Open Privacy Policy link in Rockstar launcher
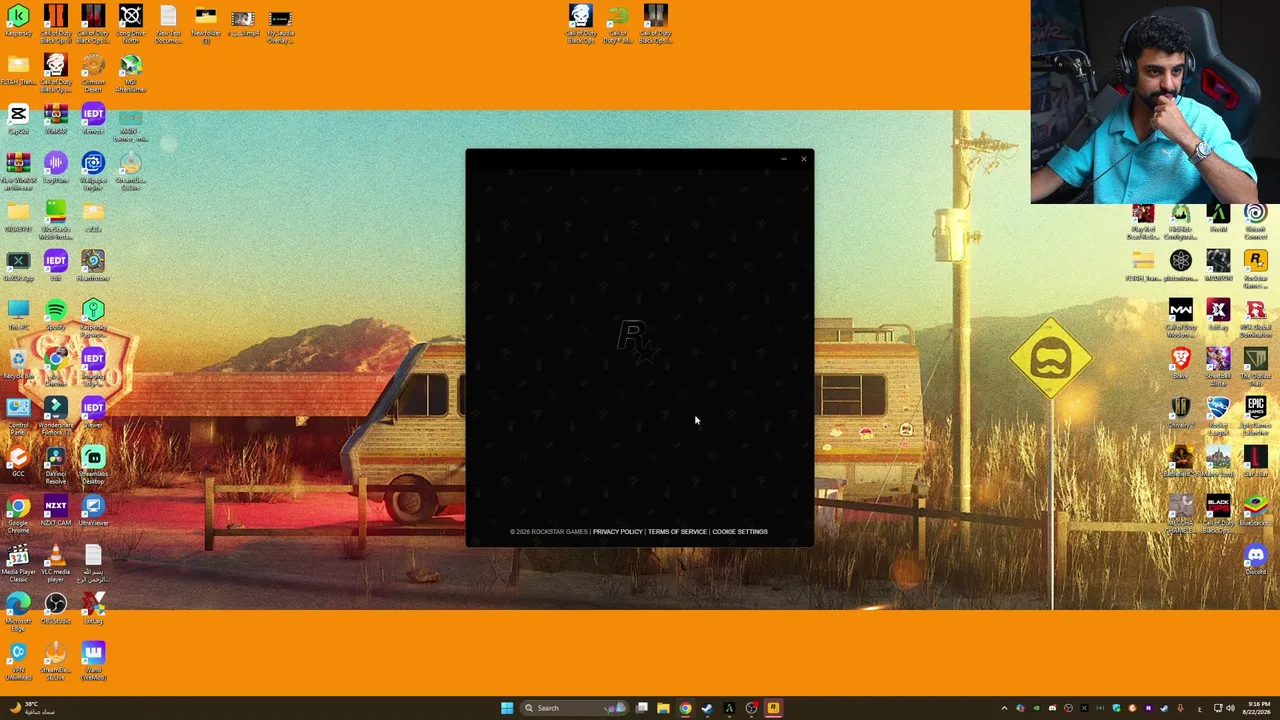The width and height of the screenshot is (1280, 720). (617, 532)
